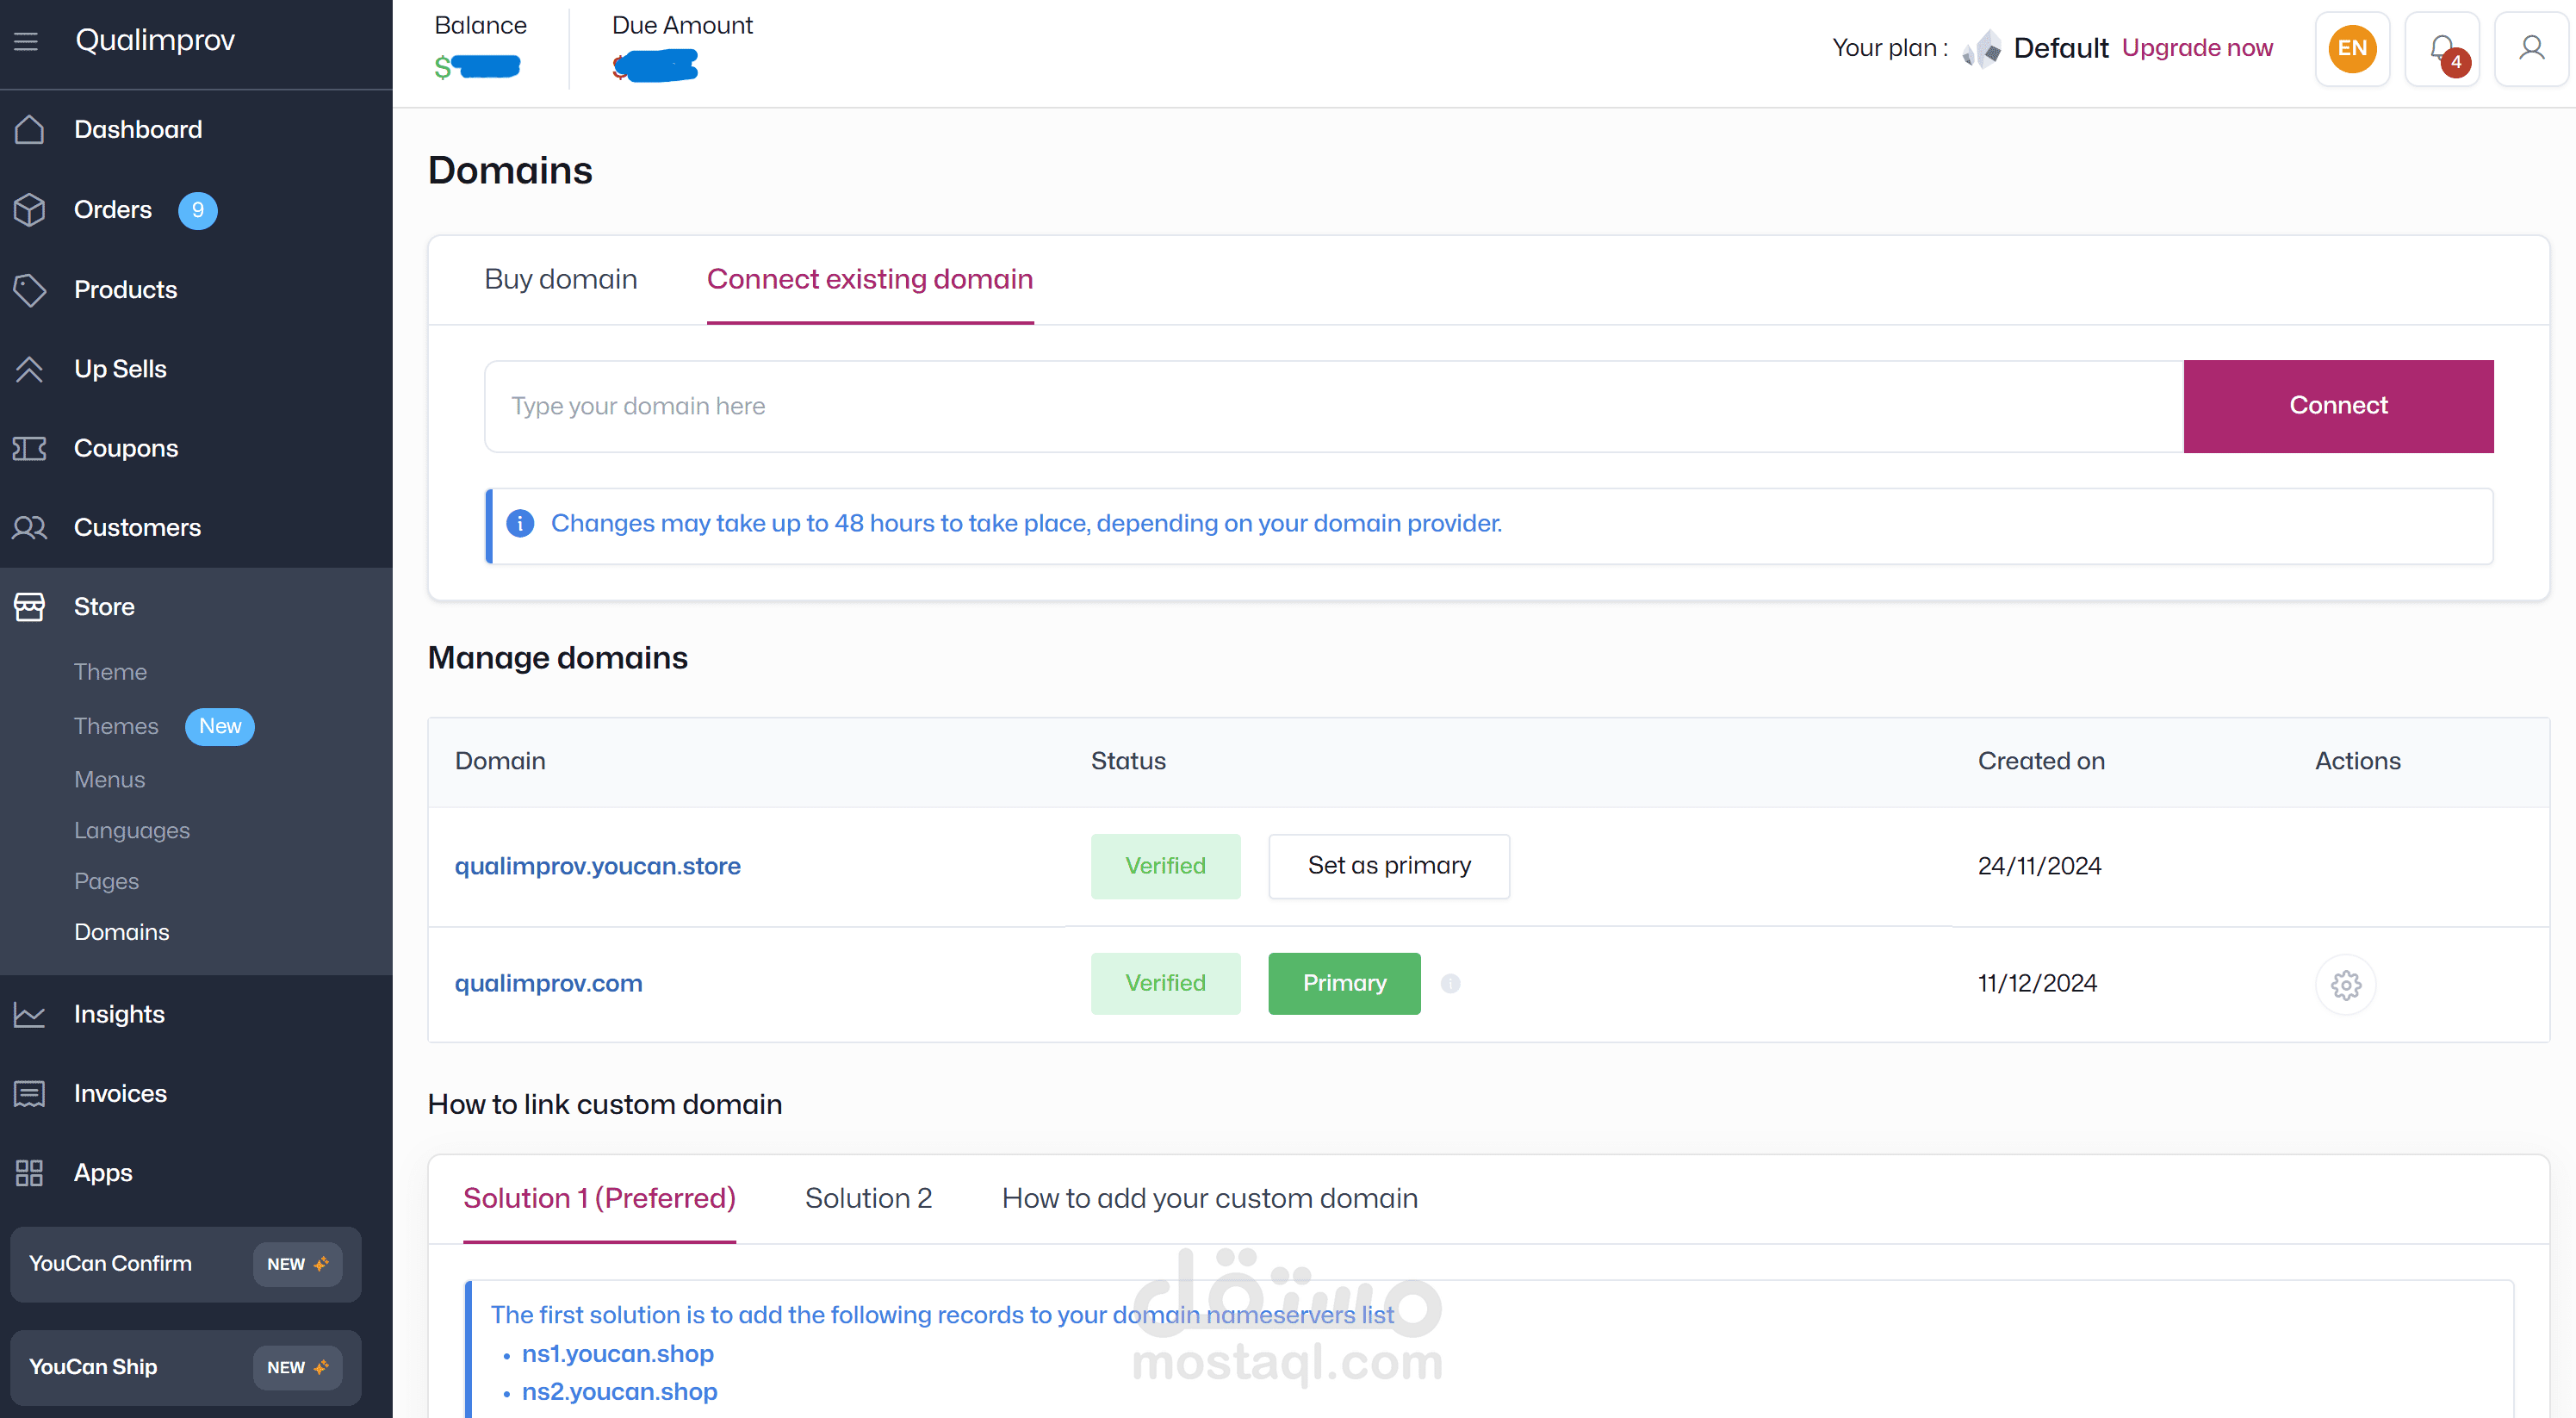Go to Insights in sidebar
Image resolution: width=2576 pixels, height=1418 pixels.
[x=119, y=1014]
